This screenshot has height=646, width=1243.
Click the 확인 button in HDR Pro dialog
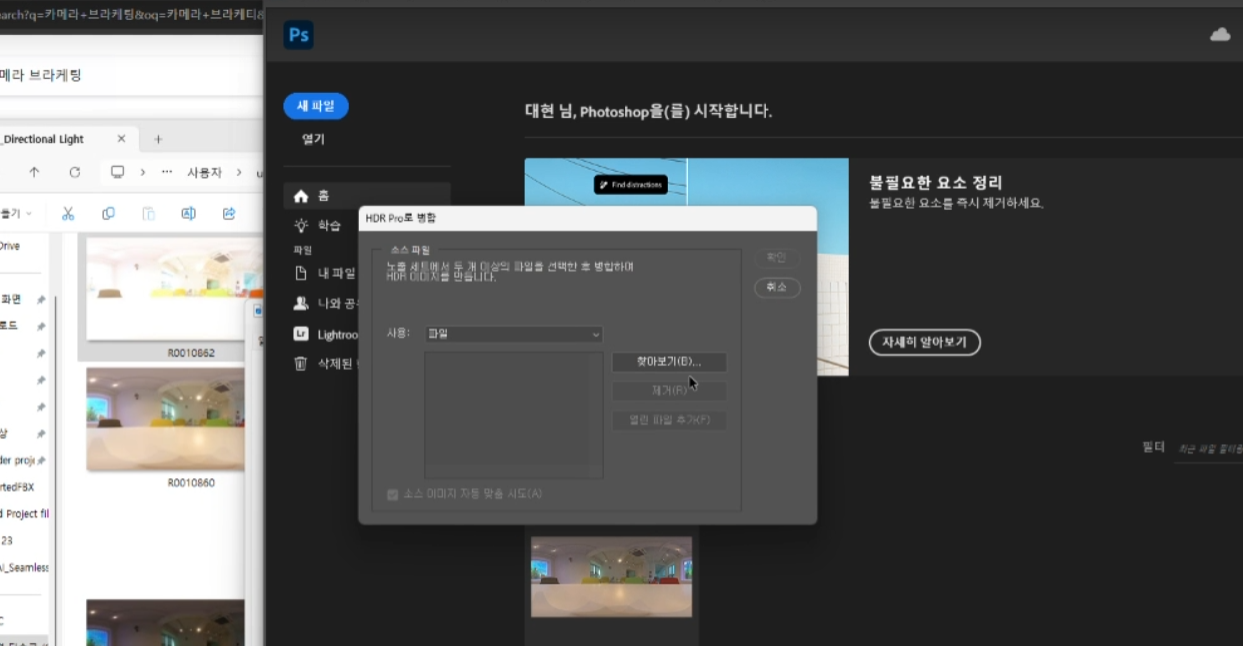(777, 257)
